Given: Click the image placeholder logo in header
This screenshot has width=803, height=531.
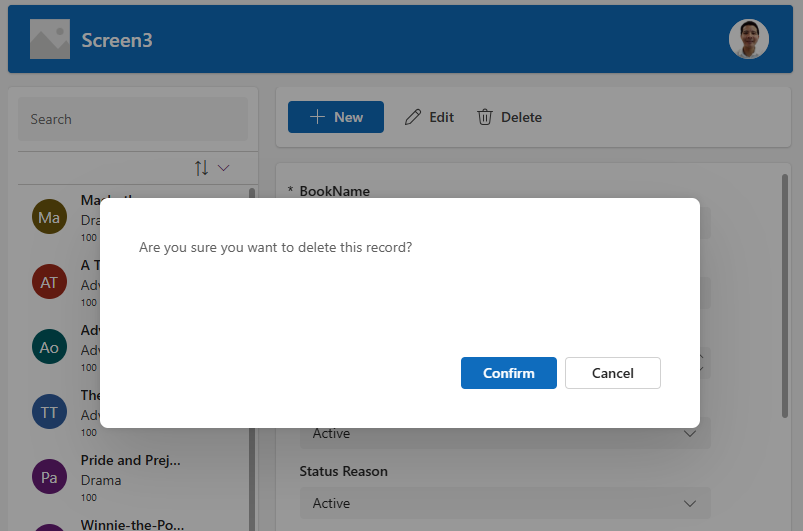Looking at the screenshot, I should [49, 40].
